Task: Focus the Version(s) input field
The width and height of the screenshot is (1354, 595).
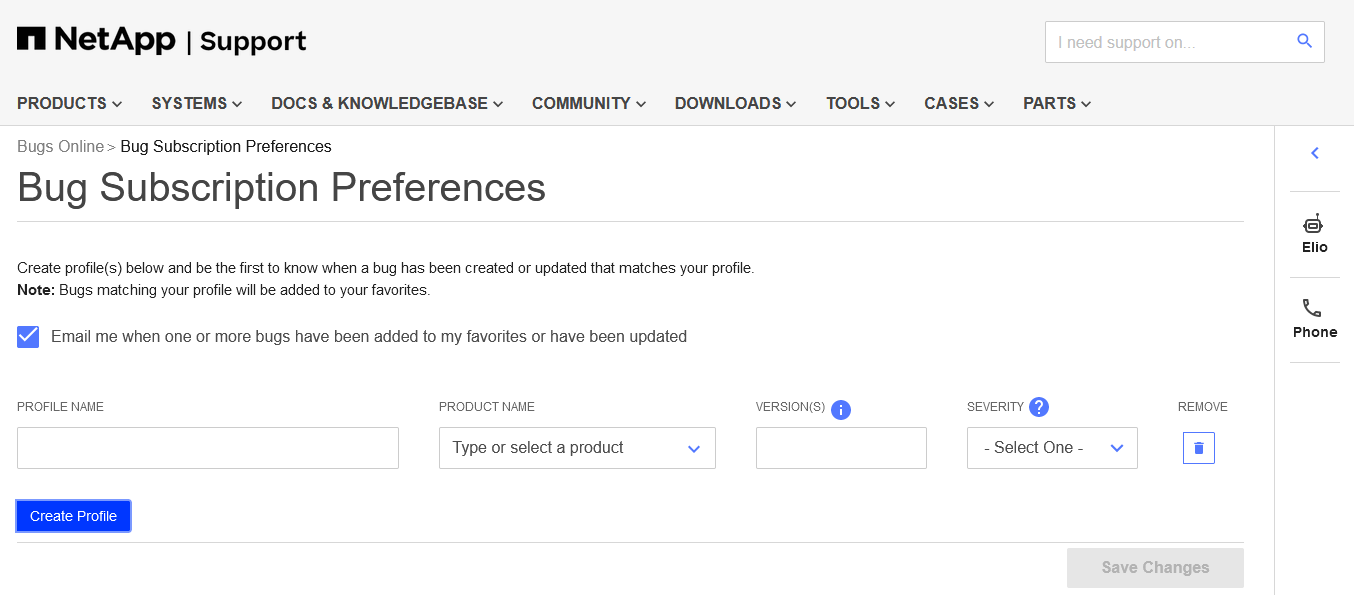Action: click(x=841, y=448)
